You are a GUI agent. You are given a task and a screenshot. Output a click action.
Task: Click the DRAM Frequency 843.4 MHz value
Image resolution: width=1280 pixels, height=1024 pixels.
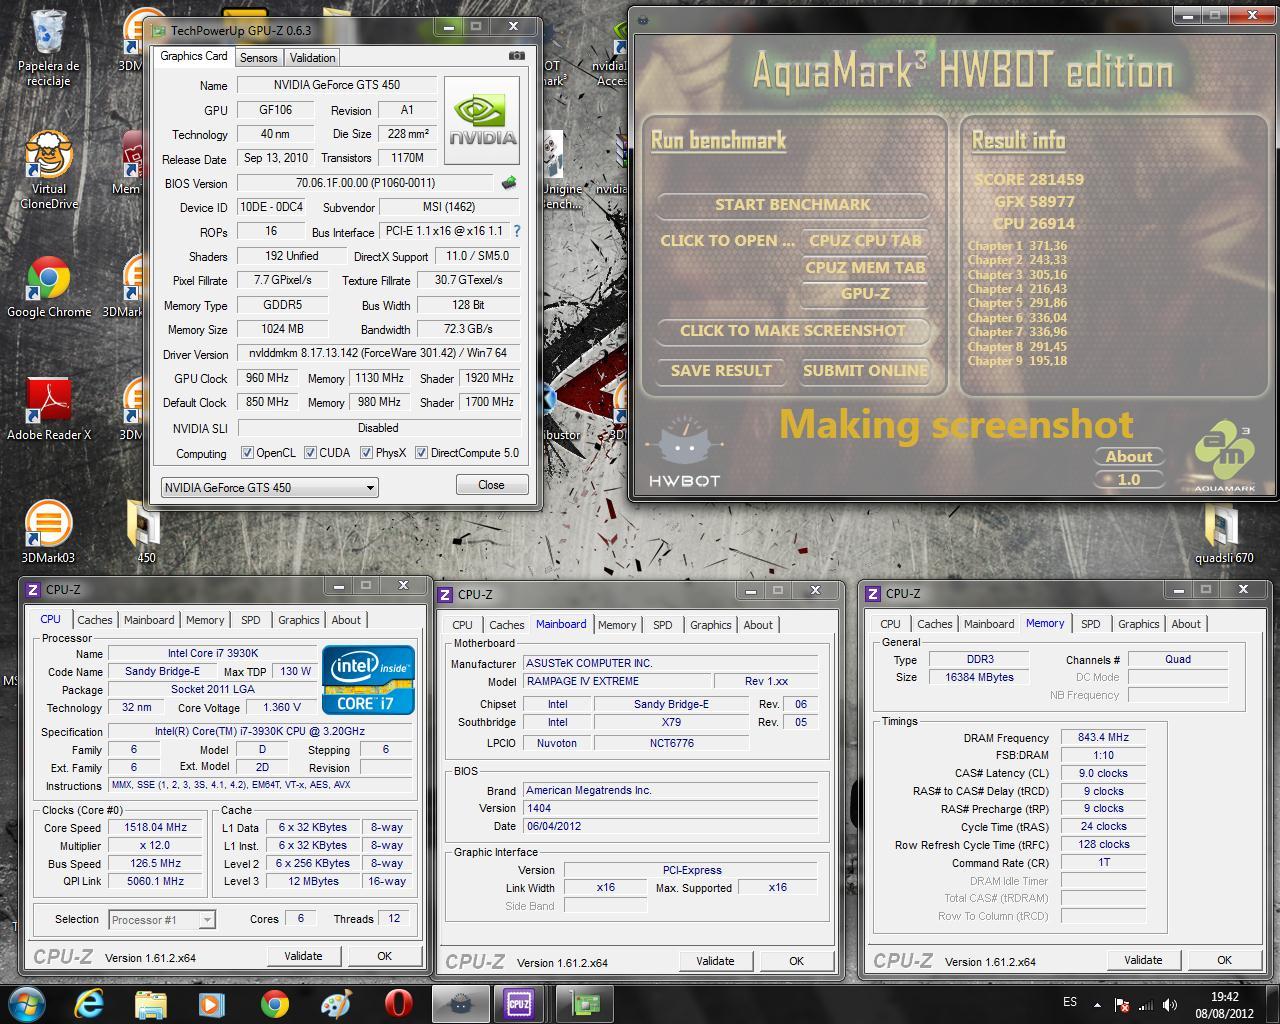1103,738
